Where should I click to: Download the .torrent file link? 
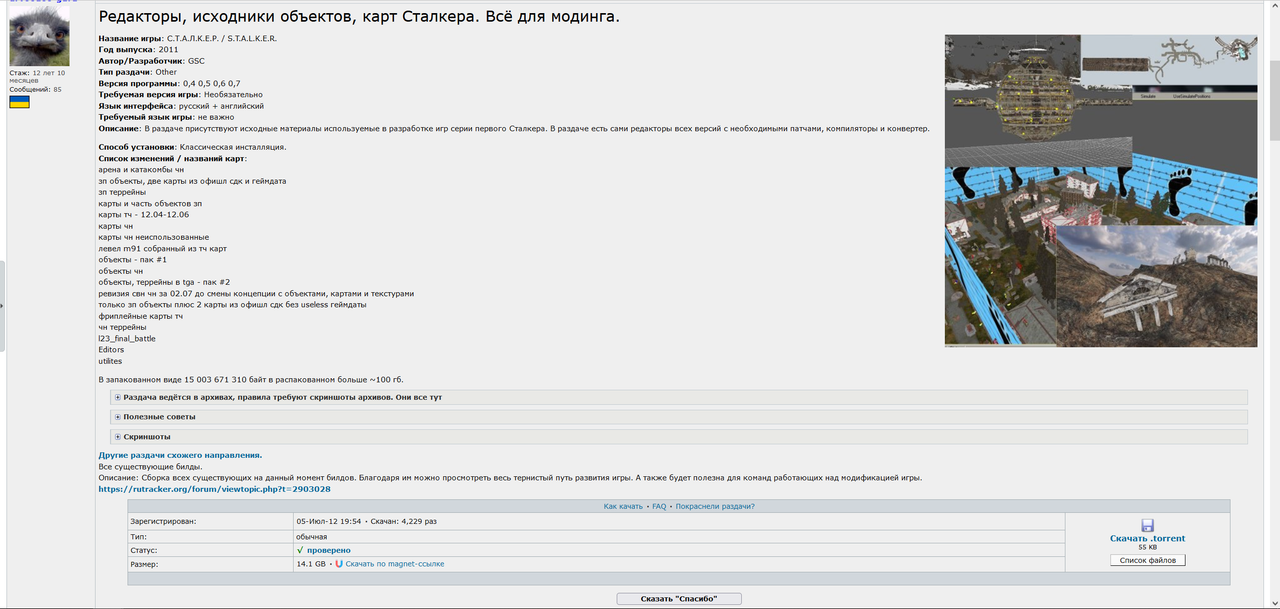[1147, 538]
